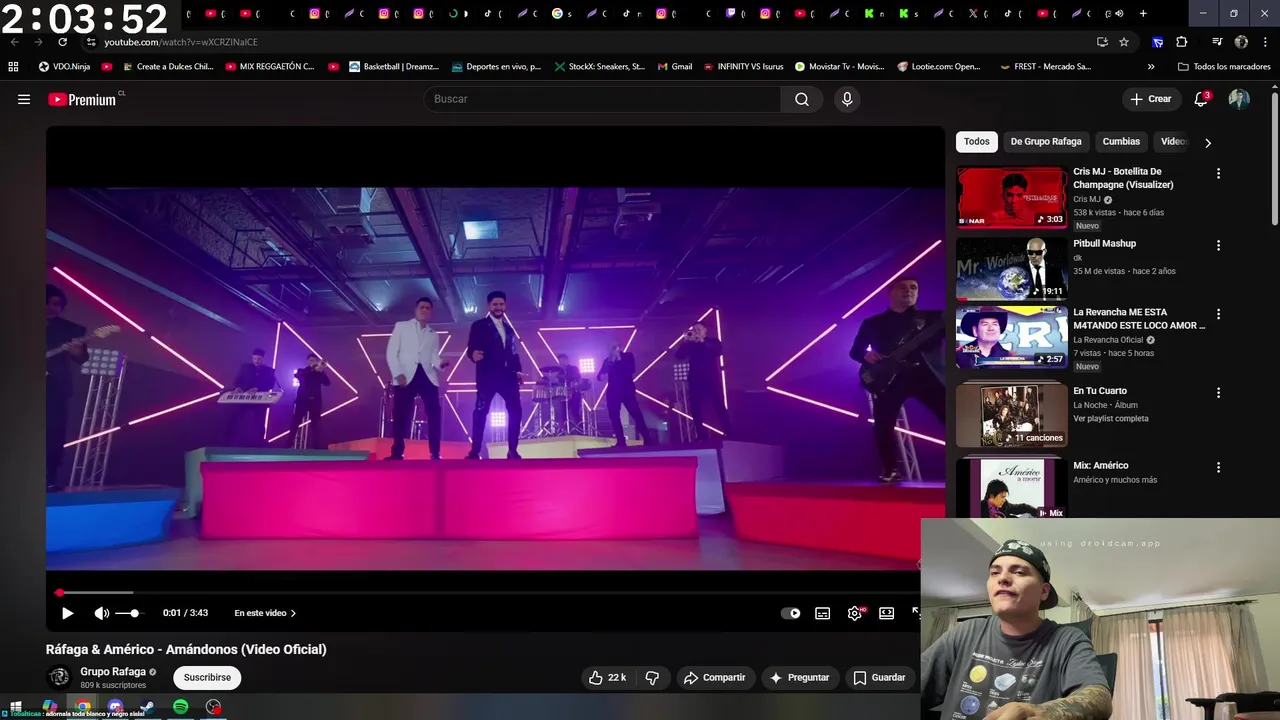Open the La Revancha video thumbnail
The image size is (1280, 720).
pyautogui.click(x=1011, y=337)
